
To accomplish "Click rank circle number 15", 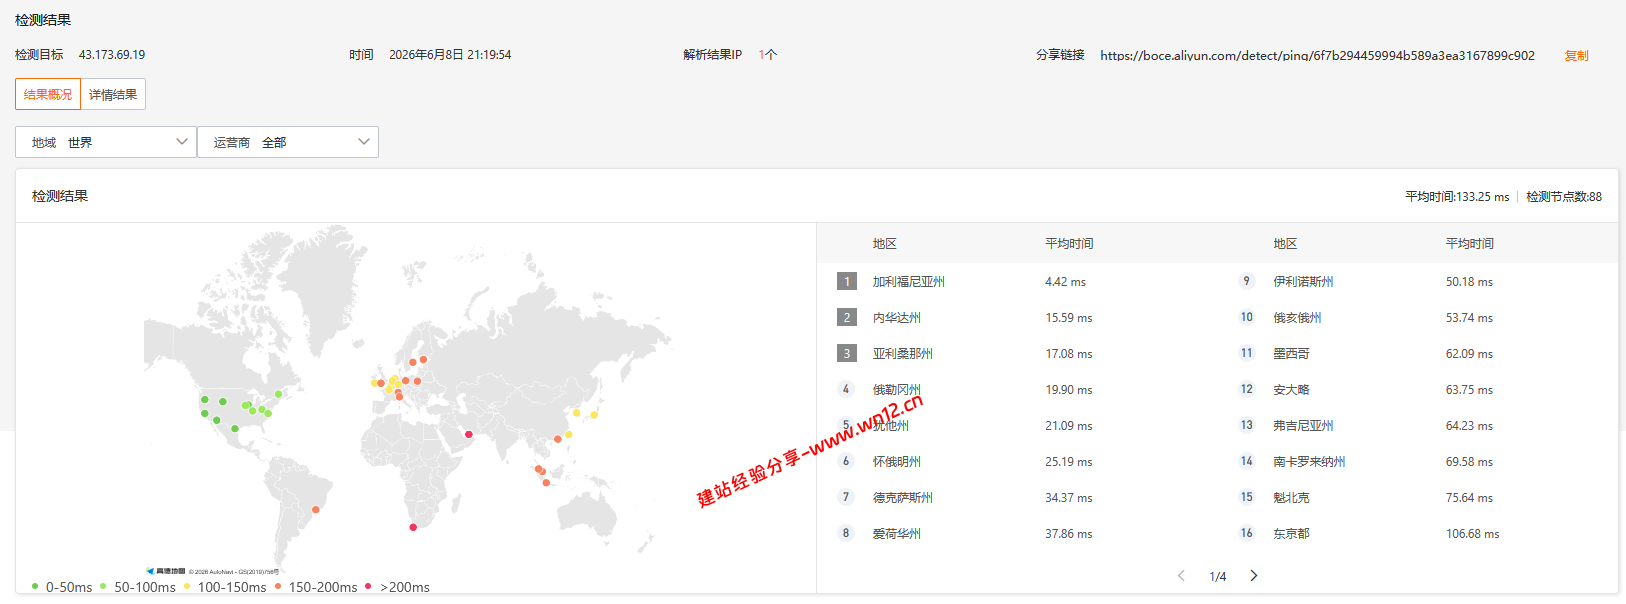I will 1246,497.
